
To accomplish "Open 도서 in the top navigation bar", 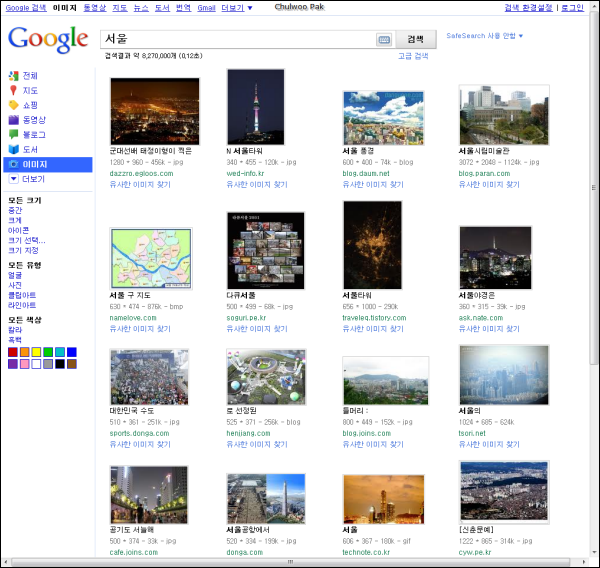I will coord(162,8).
